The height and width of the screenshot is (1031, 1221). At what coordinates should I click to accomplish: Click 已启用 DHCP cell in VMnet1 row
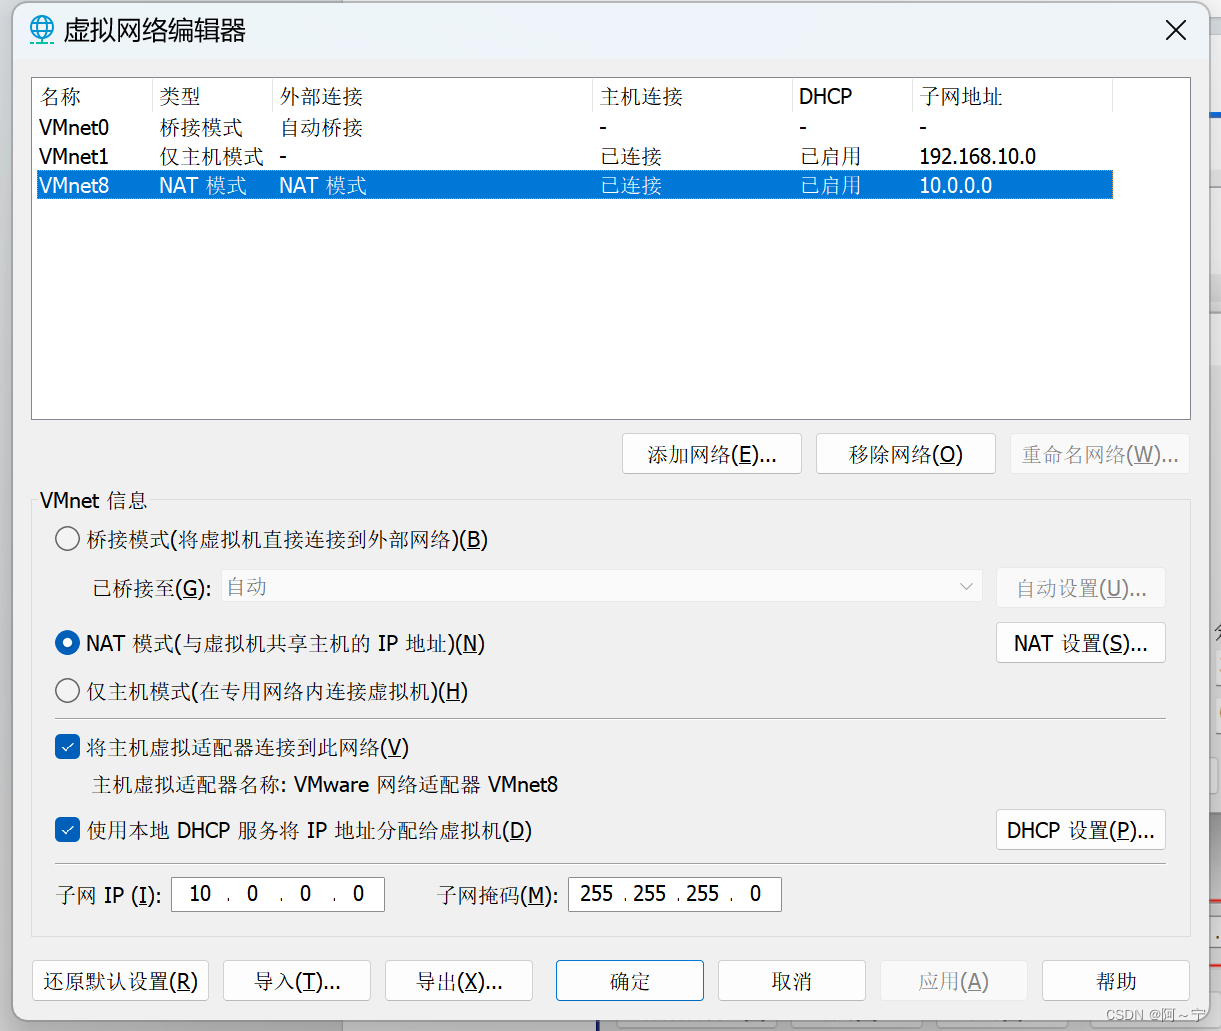pyautogui.click(x=830, y=157)
